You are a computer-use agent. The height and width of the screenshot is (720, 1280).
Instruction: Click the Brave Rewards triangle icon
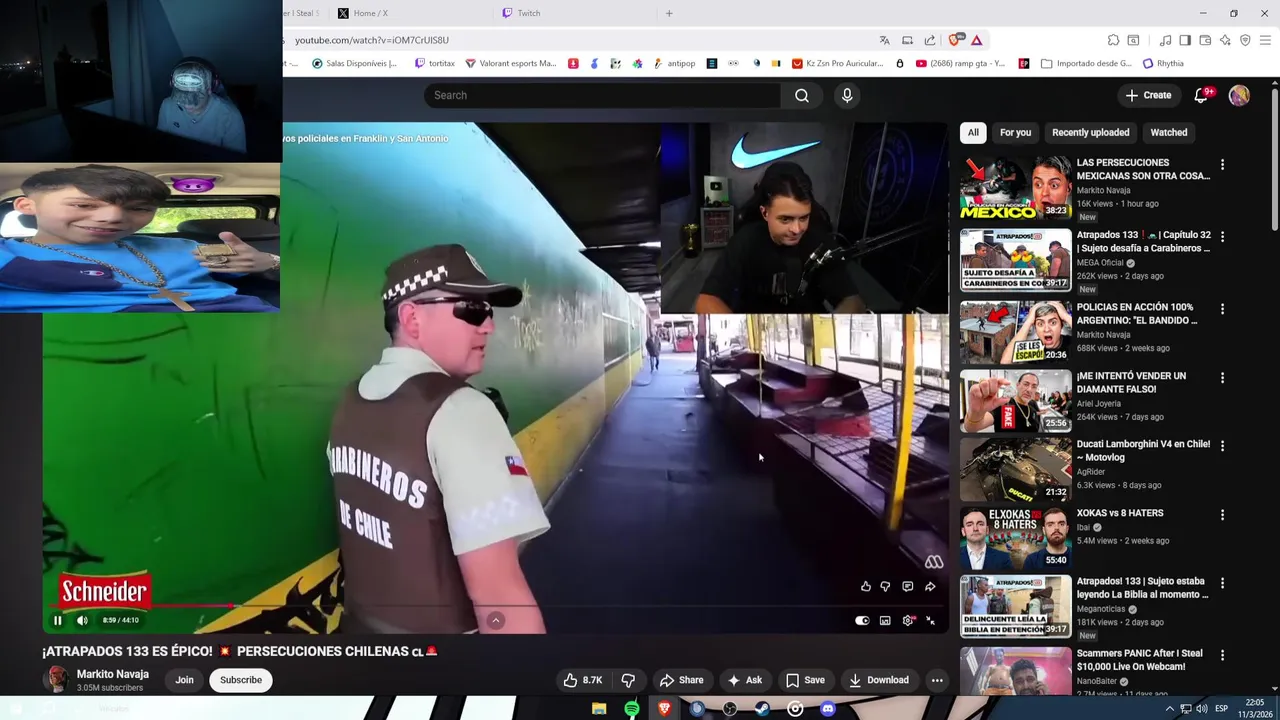point(977,40)
